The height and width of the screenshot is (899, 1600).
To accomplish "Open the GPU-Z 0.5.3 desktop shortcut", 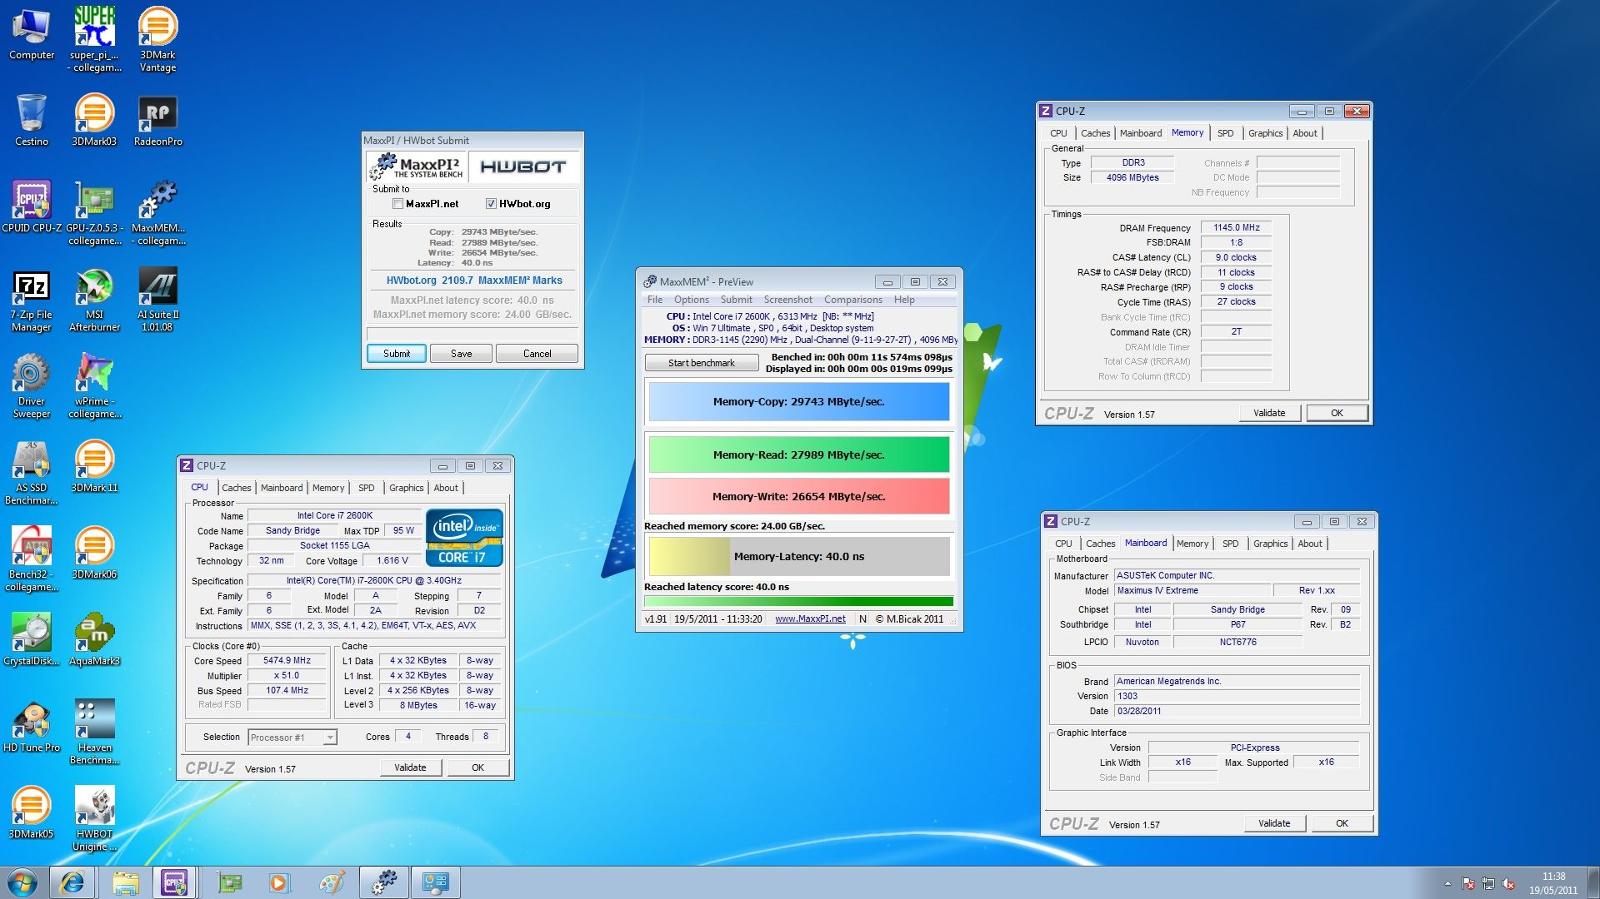I will [95, 213].
